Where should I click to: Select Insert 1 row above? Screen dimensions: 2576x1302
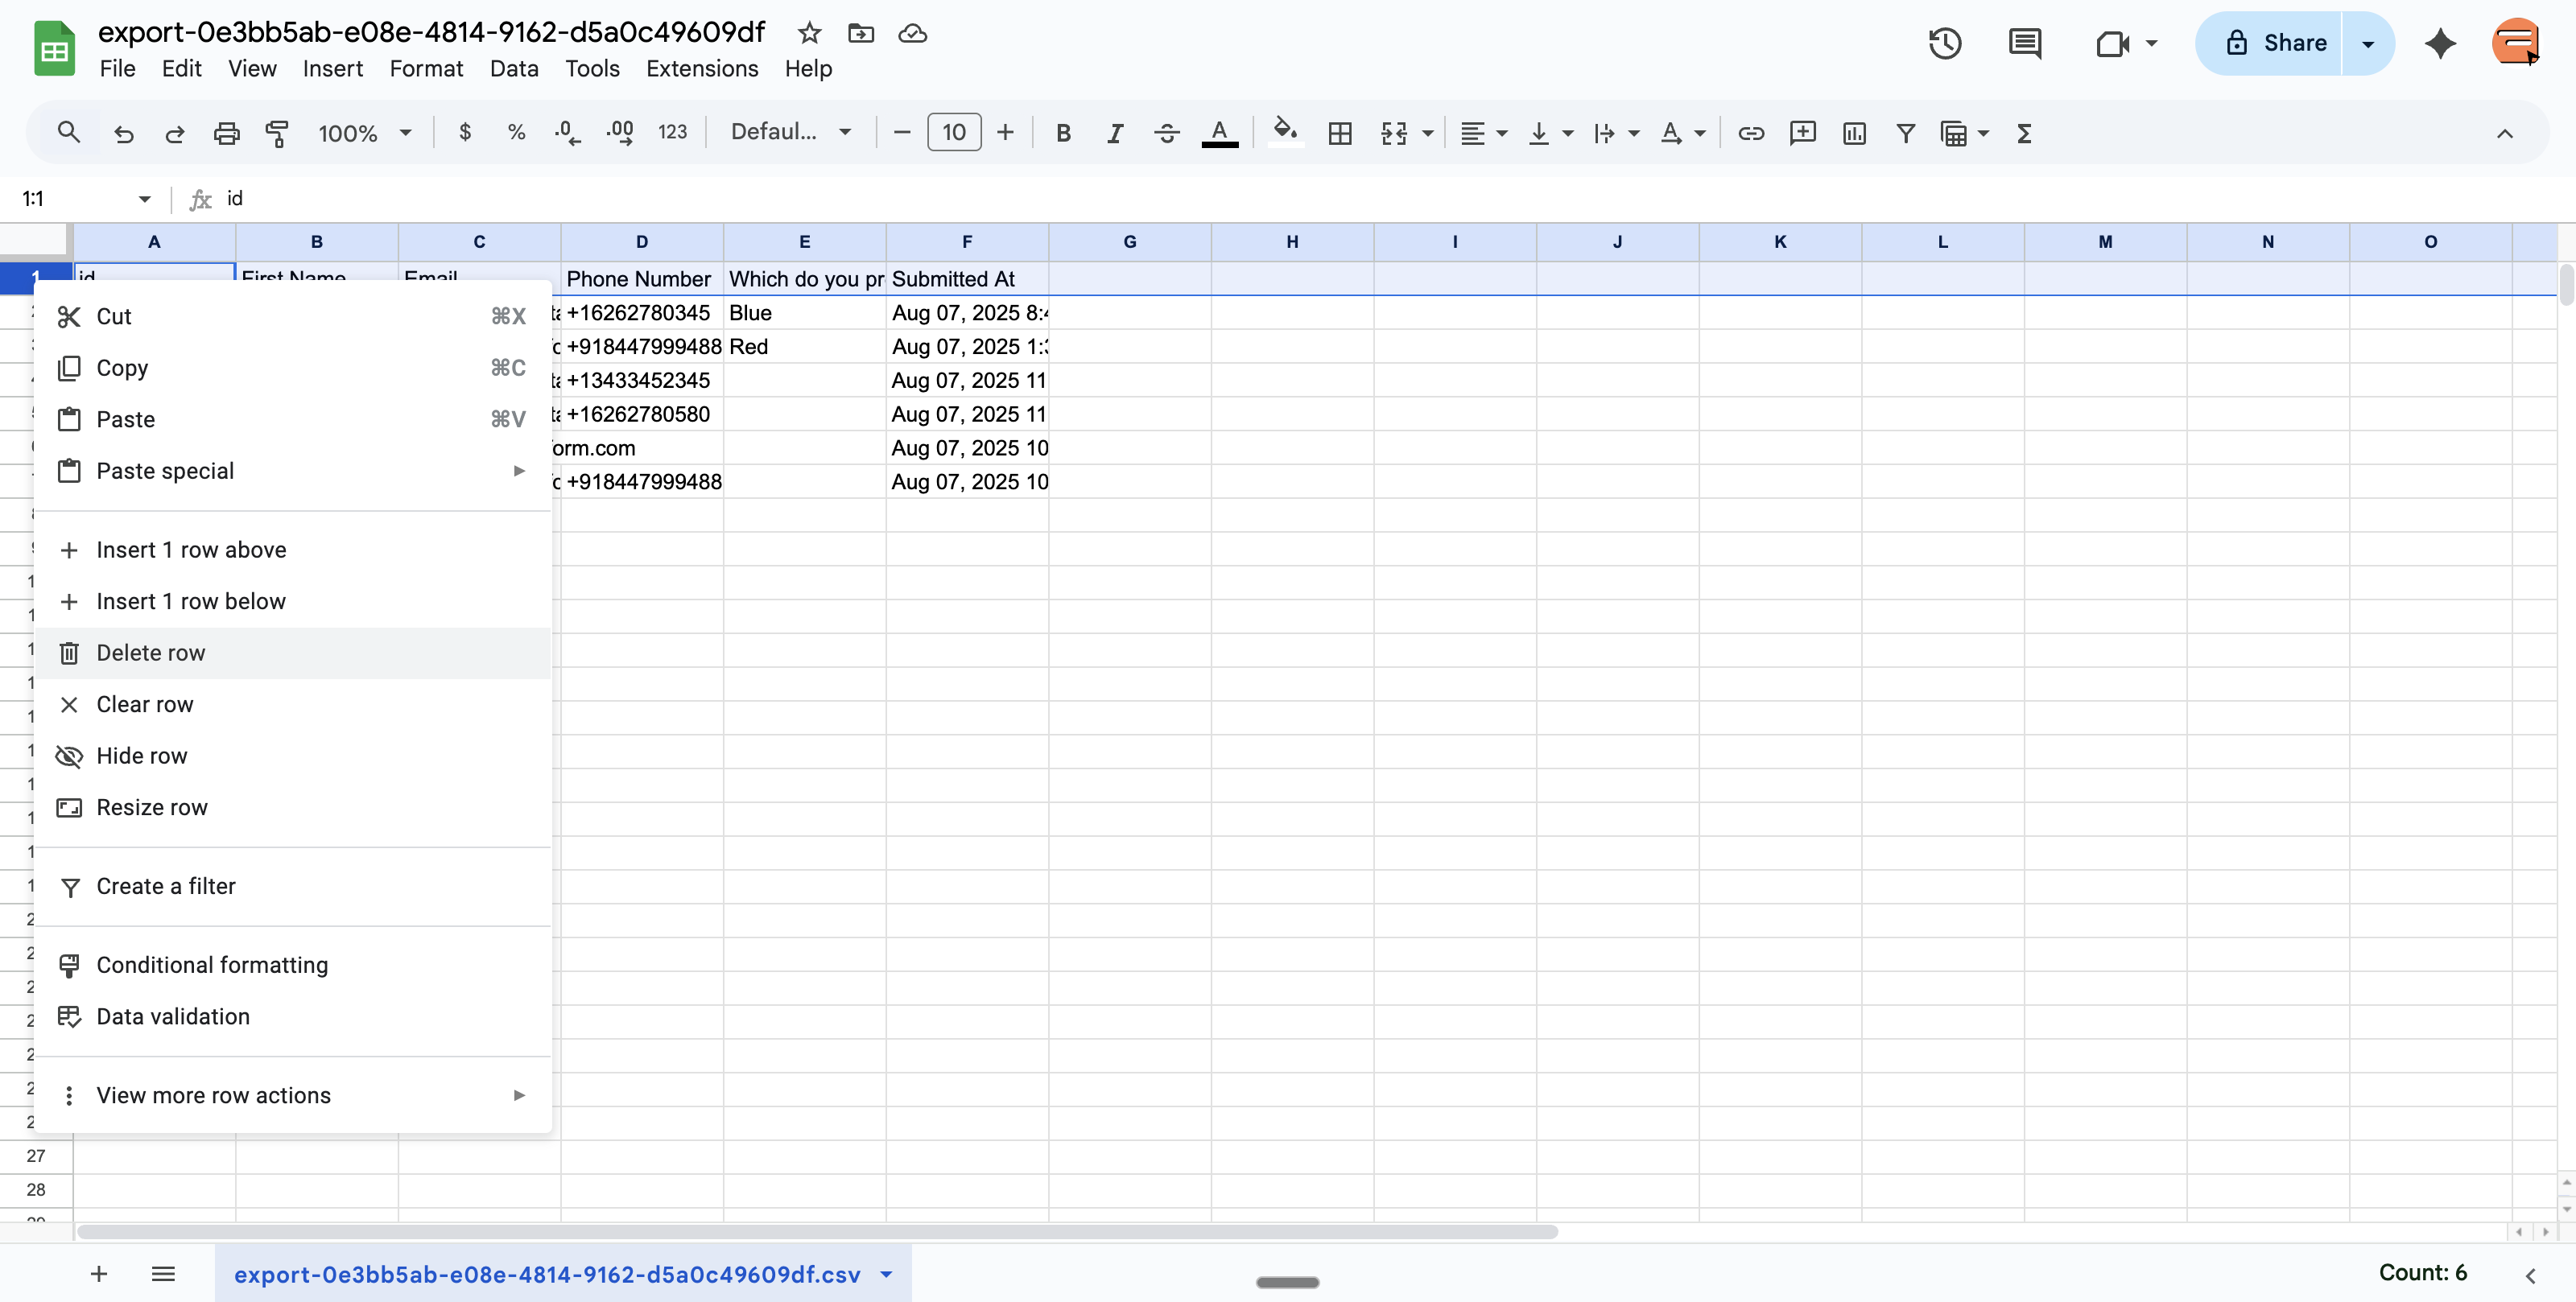[292, 550]
